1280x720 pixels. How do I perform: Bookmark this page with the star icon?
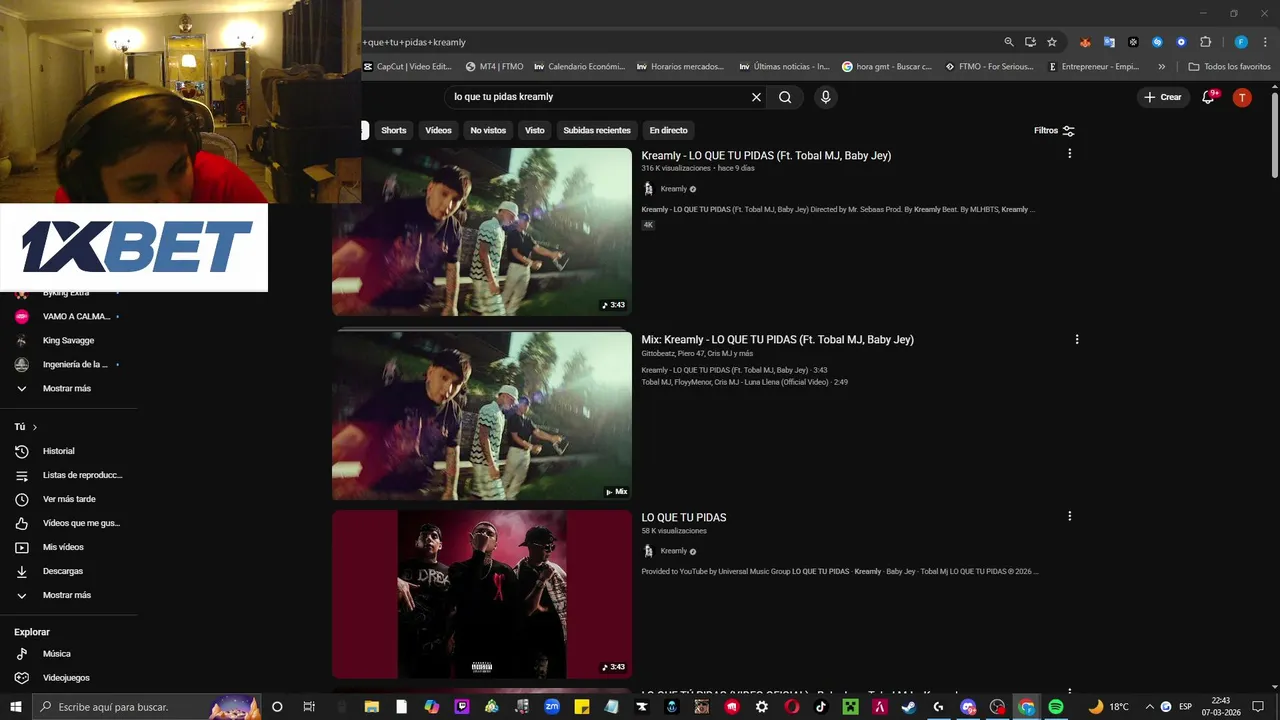(1052, 42)
